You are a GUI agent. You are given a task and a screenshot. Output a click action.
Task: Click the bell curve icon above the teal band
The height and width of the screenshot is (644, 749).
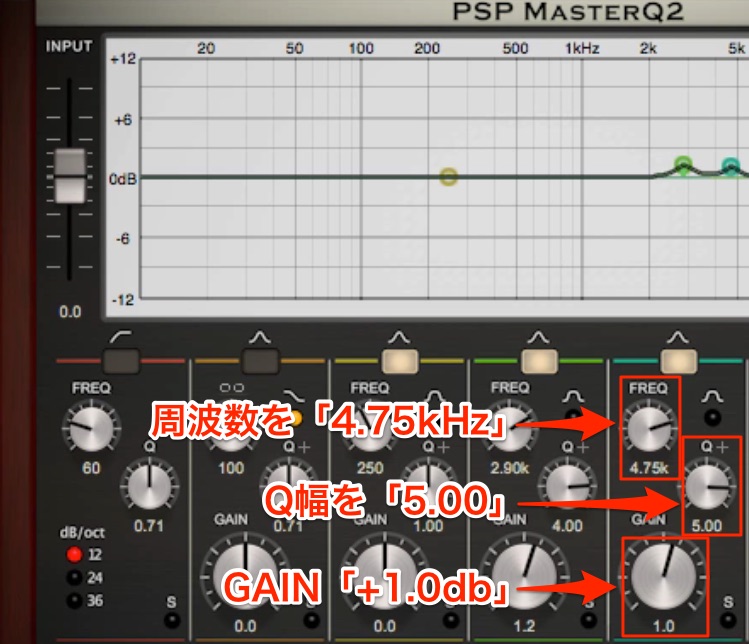[x=677, y=337]
